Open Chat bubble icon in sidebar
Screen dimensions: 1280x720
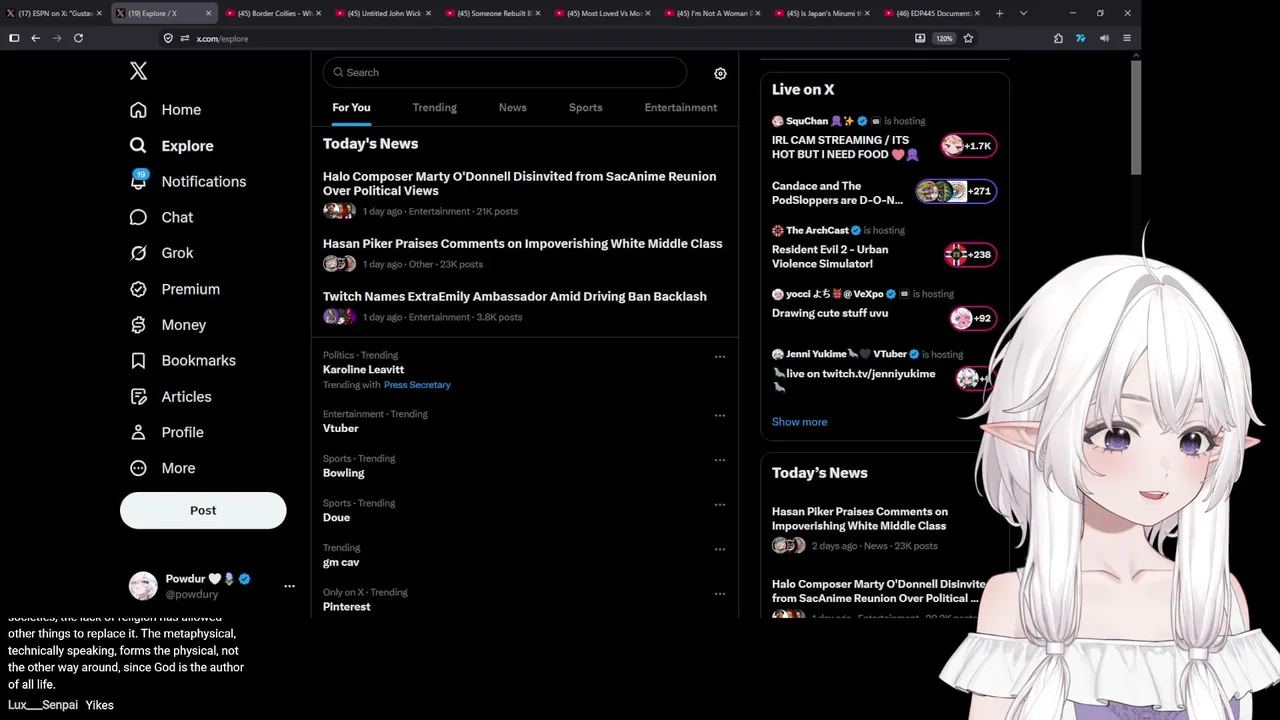click(138, 217)
